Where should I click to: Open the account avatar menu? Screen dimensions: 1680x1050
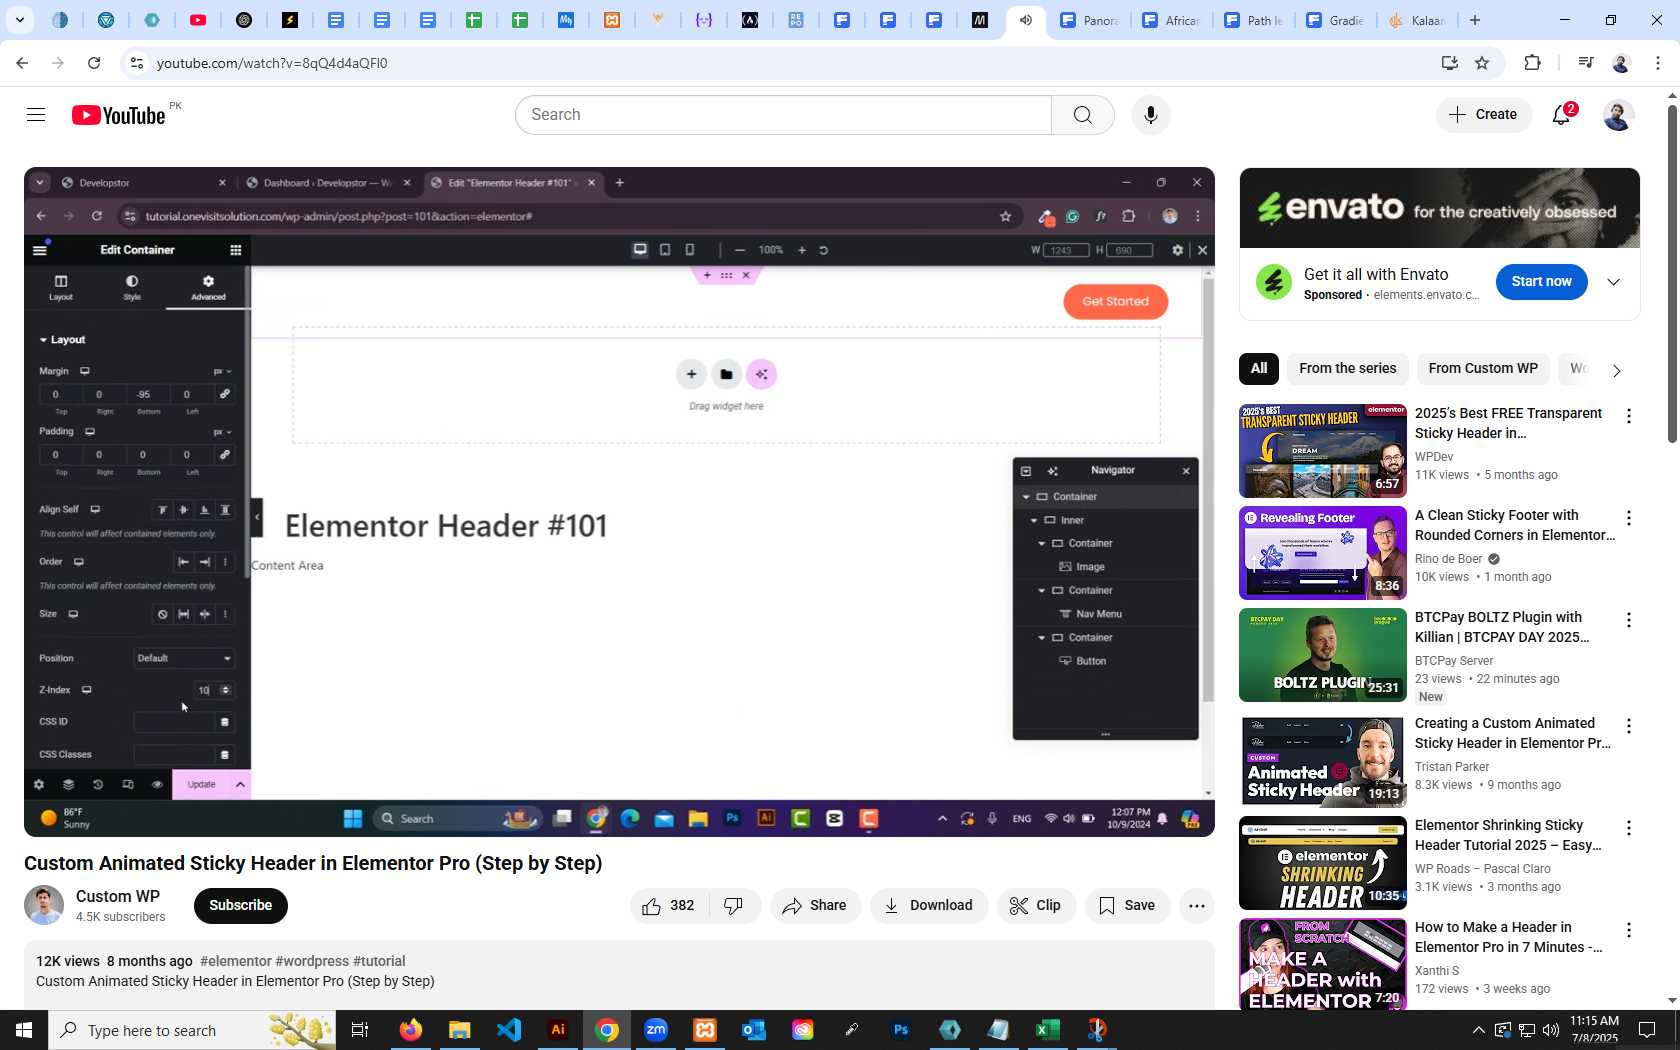coord(1618,115)
